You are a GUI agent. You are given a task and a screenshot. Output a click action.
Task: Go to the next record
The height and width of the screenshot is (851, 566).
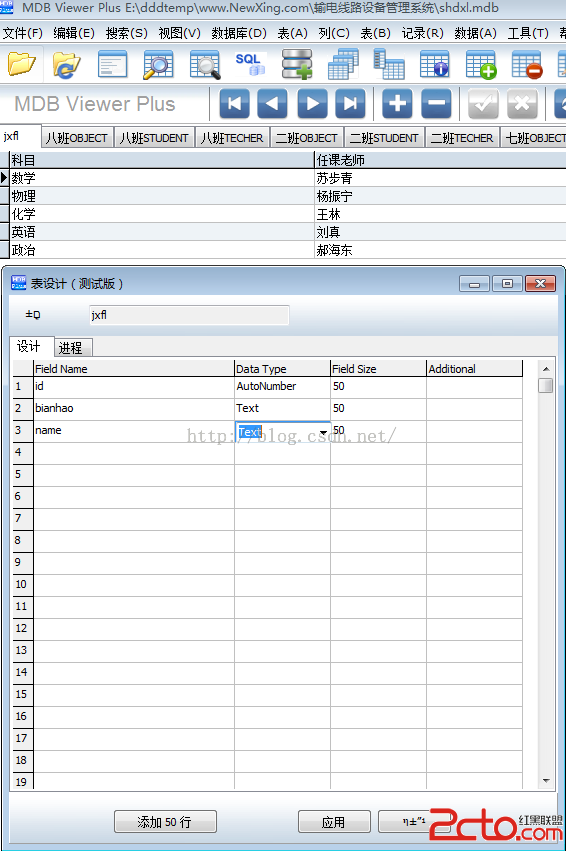[312, 103]
